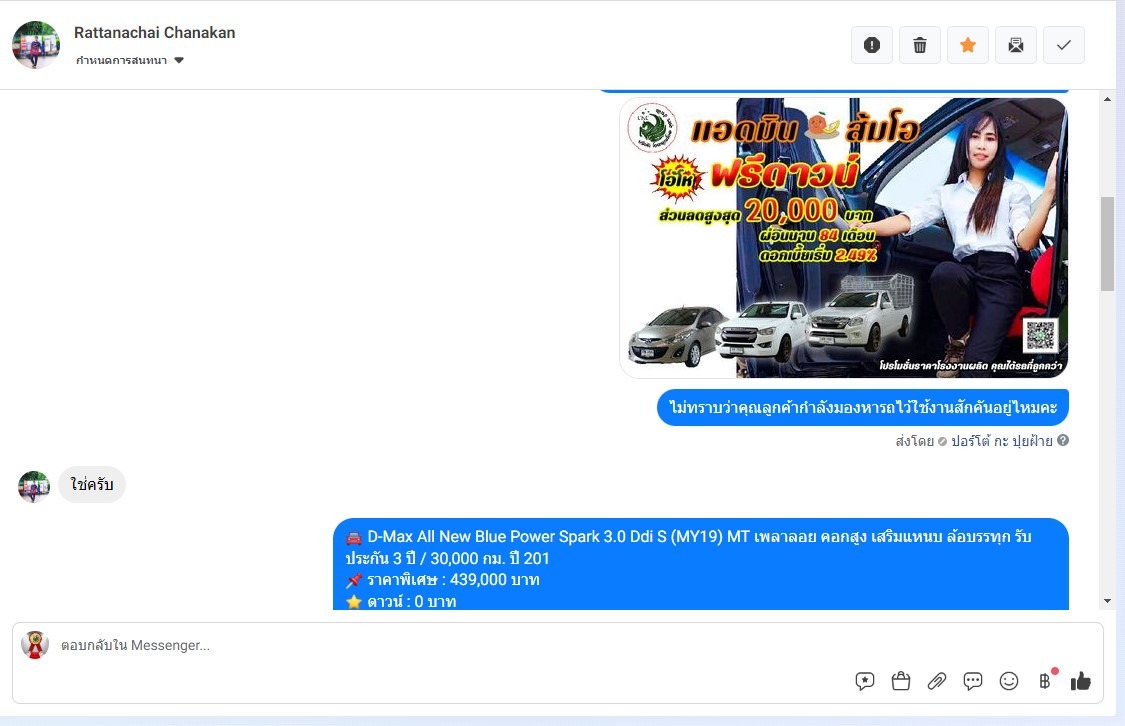The width and height of the screenshot is (1125, 726).
Task: Open Rattanachai Chanakan profile picture in header
Action: [36, 44]
